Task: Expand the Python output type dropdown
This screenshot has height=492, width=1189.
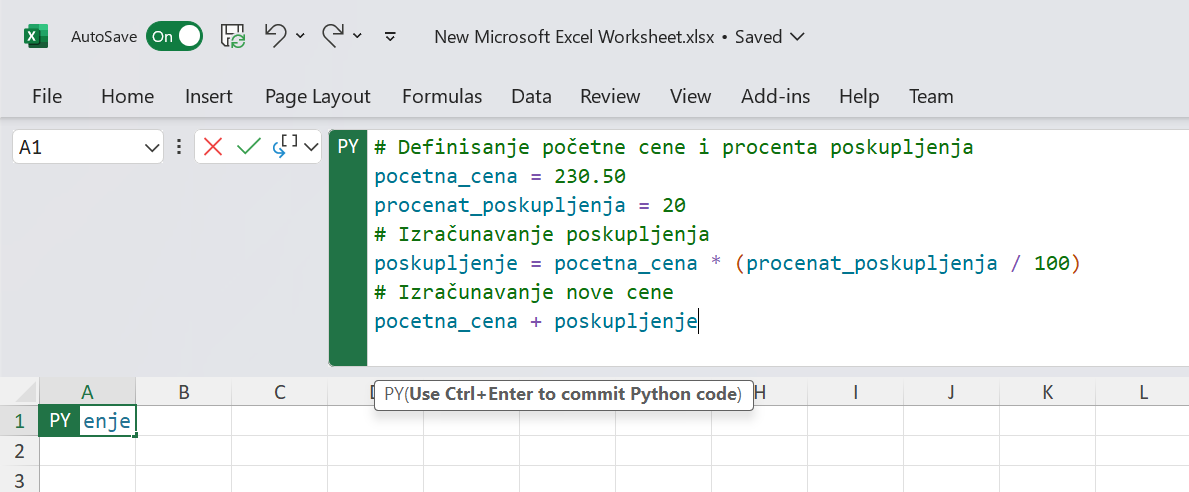Action: click(311, 148)
